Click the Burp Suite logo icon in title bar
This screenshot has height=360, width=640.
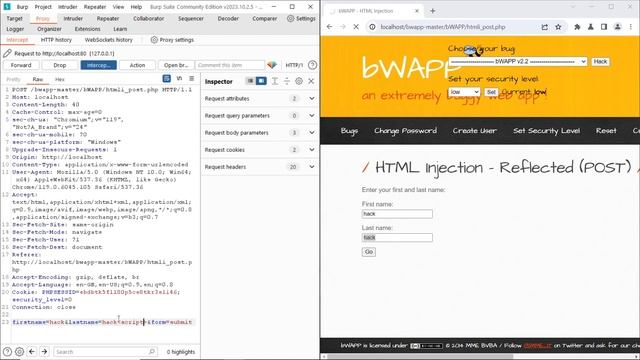pyautogui.click(x=7, y=7)
